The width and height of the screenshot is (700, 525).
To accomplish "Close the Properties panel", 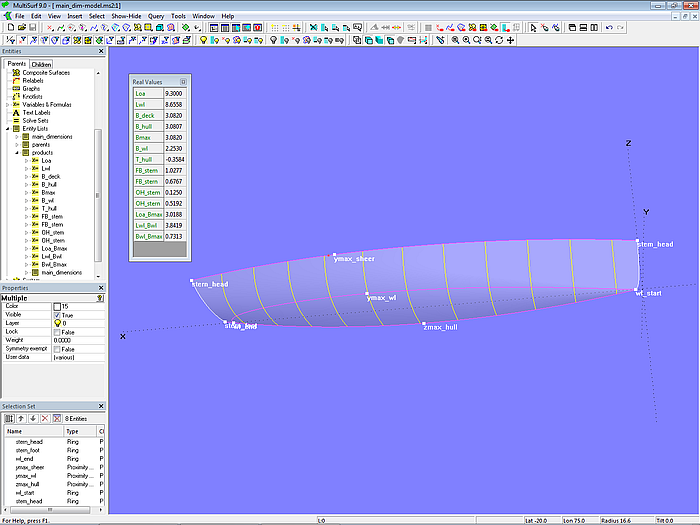I will 101,288.
